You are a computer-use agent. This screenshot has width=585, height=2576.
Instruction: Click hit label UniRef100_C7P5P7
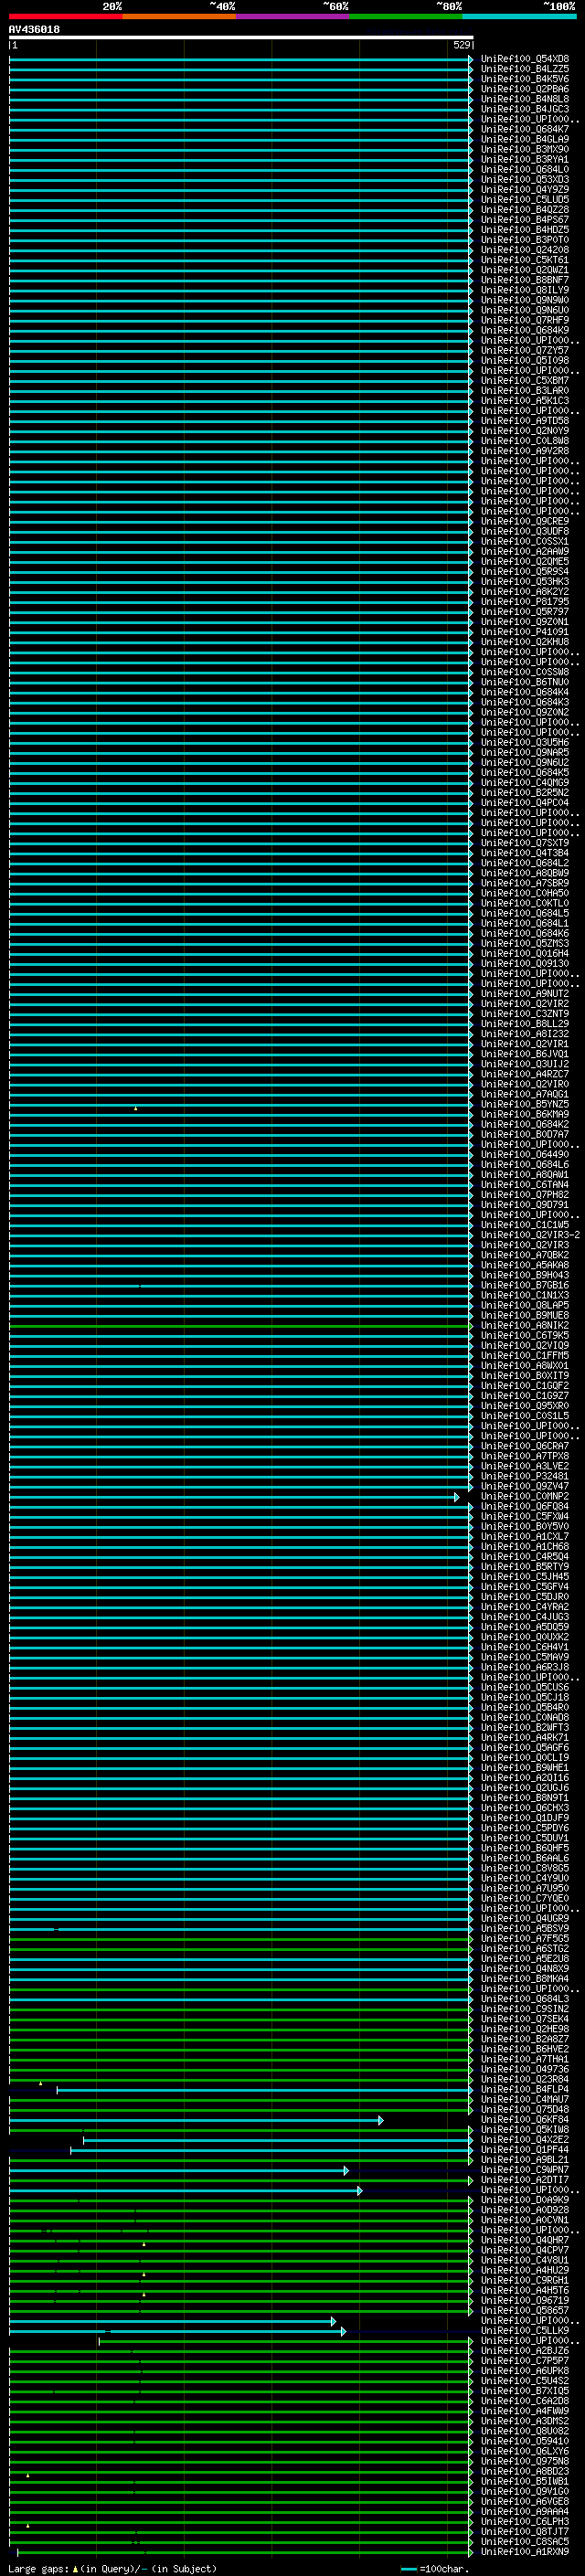tap(525, 2361)
